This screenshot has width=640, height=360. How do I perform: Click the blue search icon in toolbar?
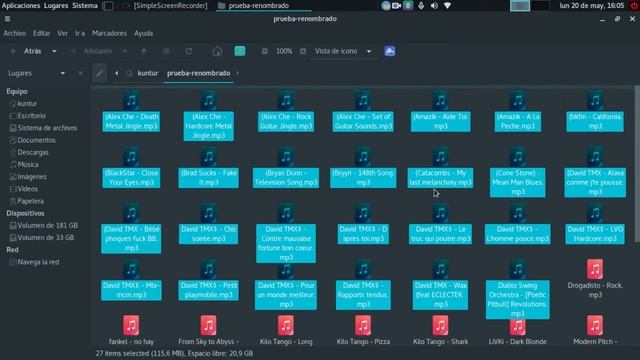pyautogui.click(x=390, y=51)
